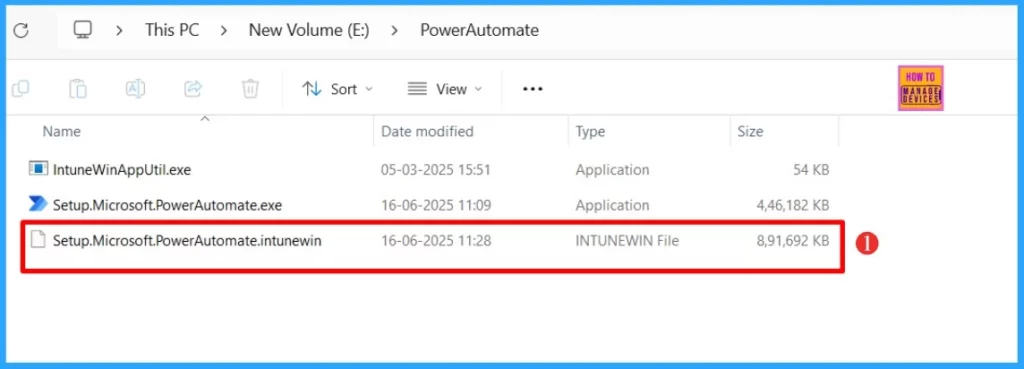
Task: Click the IntuneWinAppUtil.exe file icon
Action: 39,169
